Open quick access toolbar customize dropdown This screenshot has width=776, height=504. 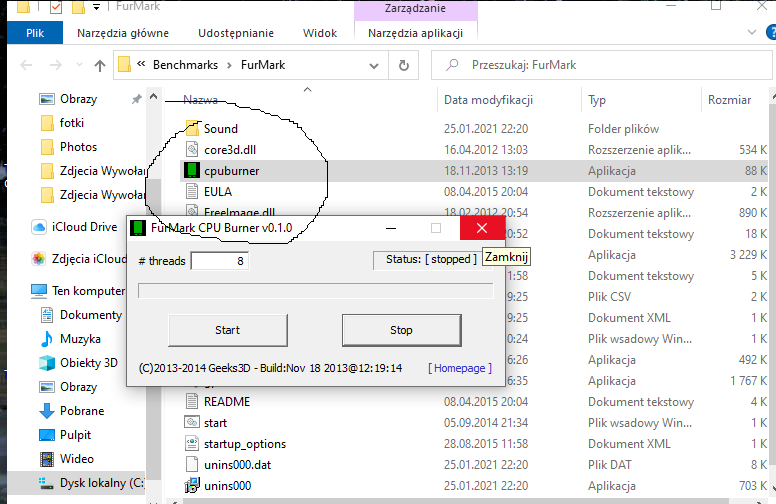point(97,7)
